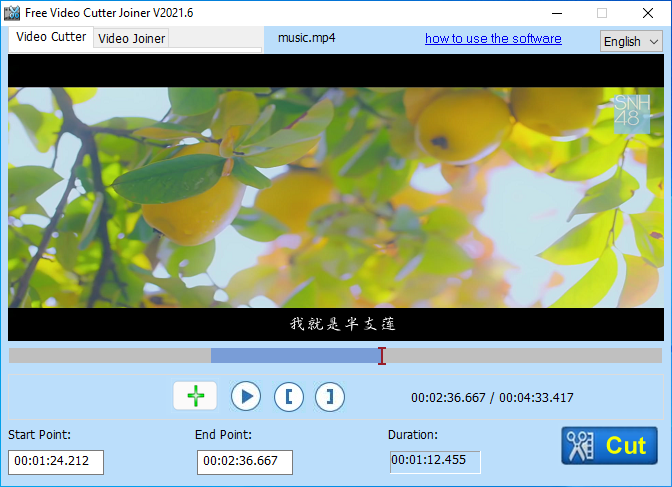Screen dimensions: 672x487
Task: Click the green plus add file icon
Action: click(x=195, y=396)
